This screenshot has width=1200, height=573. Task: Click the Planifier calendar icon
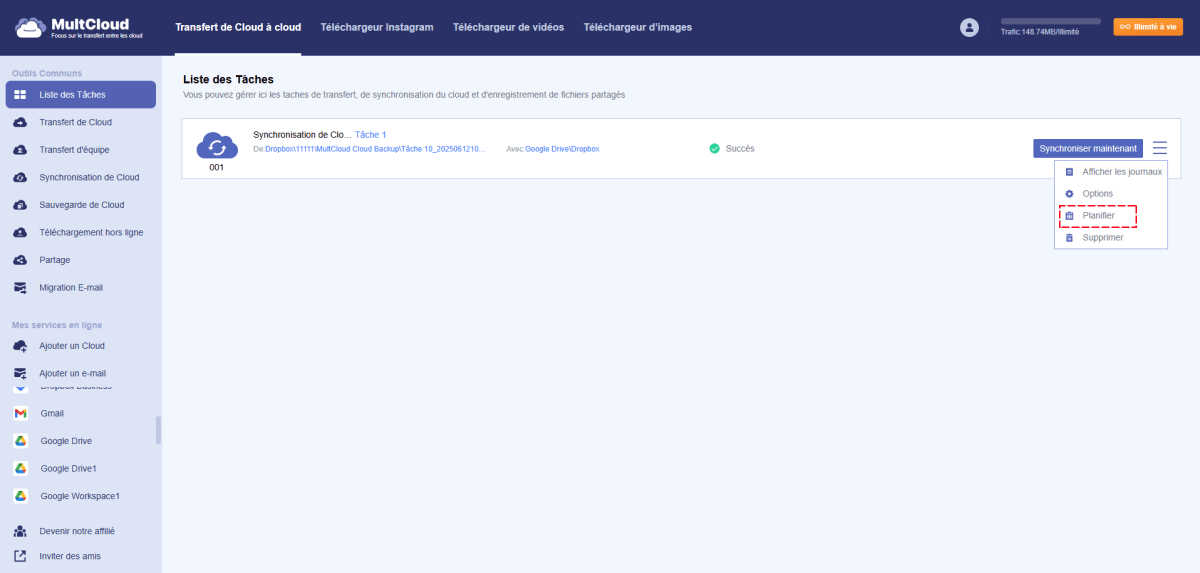[x=1069, y=216]
